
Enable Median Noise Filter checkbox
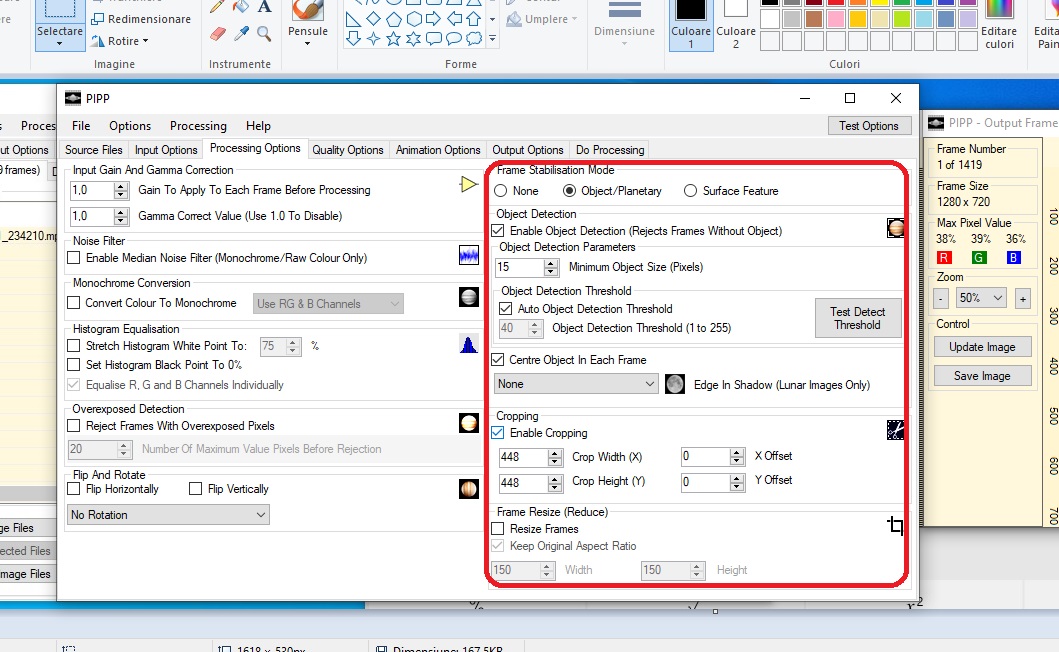tap(74, 258)
